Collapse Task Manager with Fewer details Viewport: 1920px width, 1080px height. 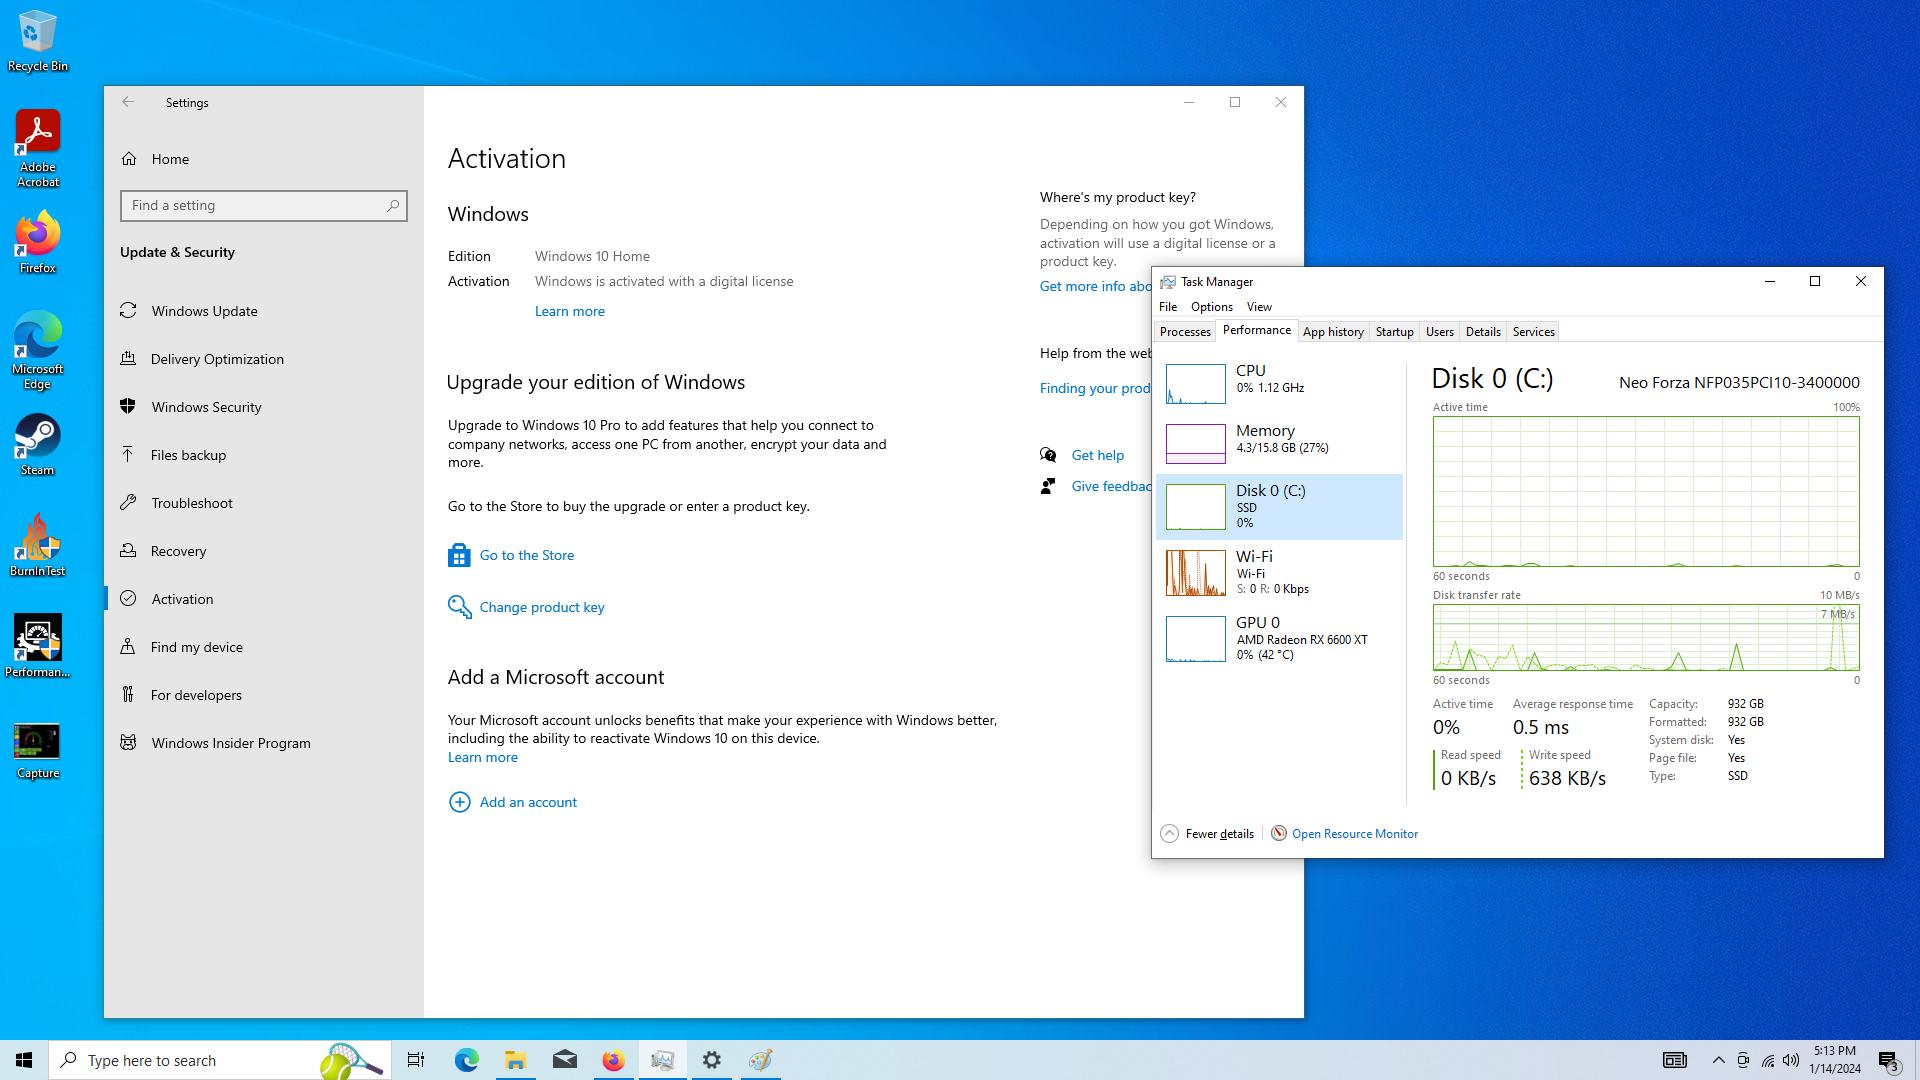click(1207, 833)
